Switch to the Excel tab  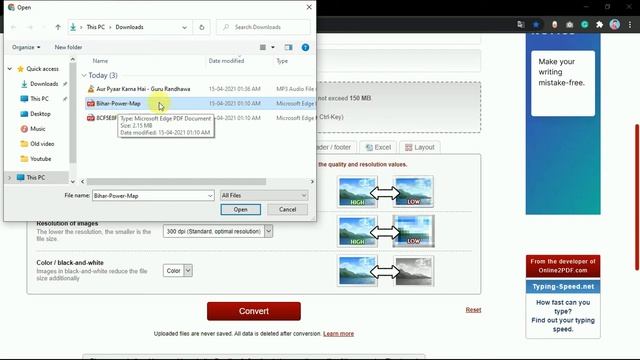[x=378, y=147]
